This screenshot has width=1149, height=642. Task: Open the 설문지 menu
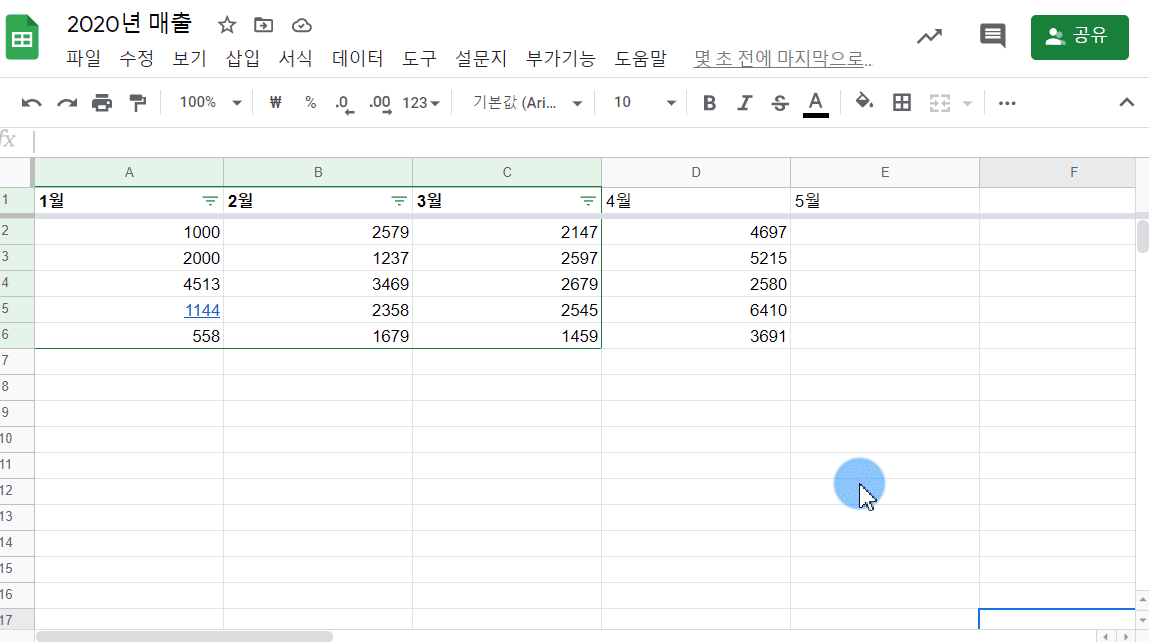(x=481, y=59)
